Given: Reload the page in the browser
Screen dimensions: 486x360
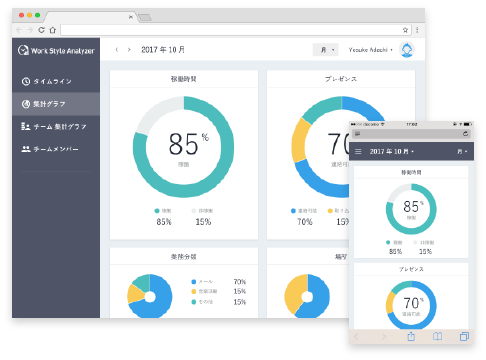Looking at the screenshot, I should (41, 30).
